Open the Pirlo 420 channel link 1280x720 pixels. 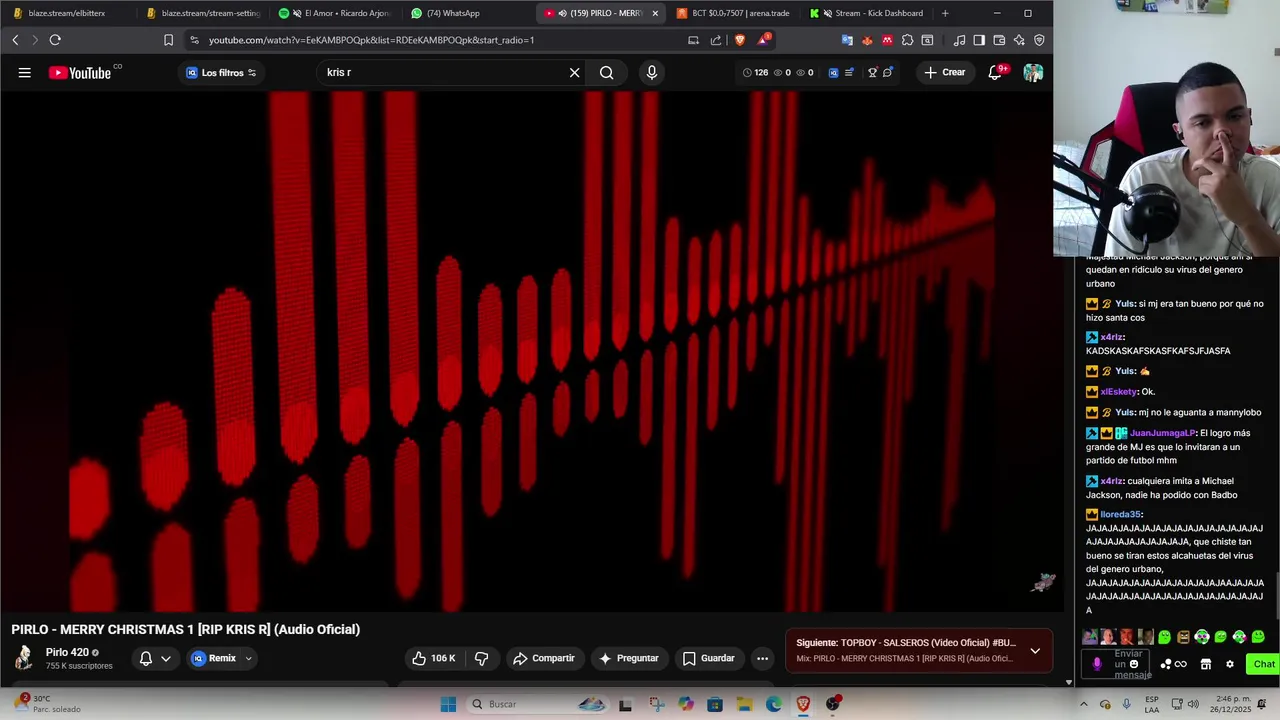pos(67,652)
